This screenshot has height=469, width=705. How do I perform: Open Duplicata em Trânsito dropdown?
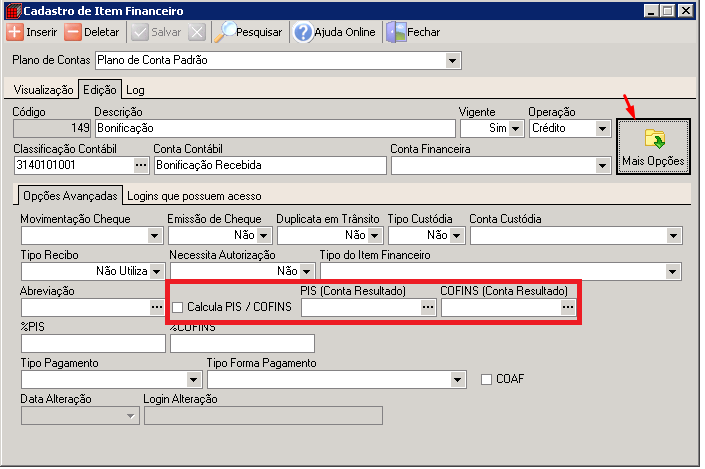[x=375, y=236]
